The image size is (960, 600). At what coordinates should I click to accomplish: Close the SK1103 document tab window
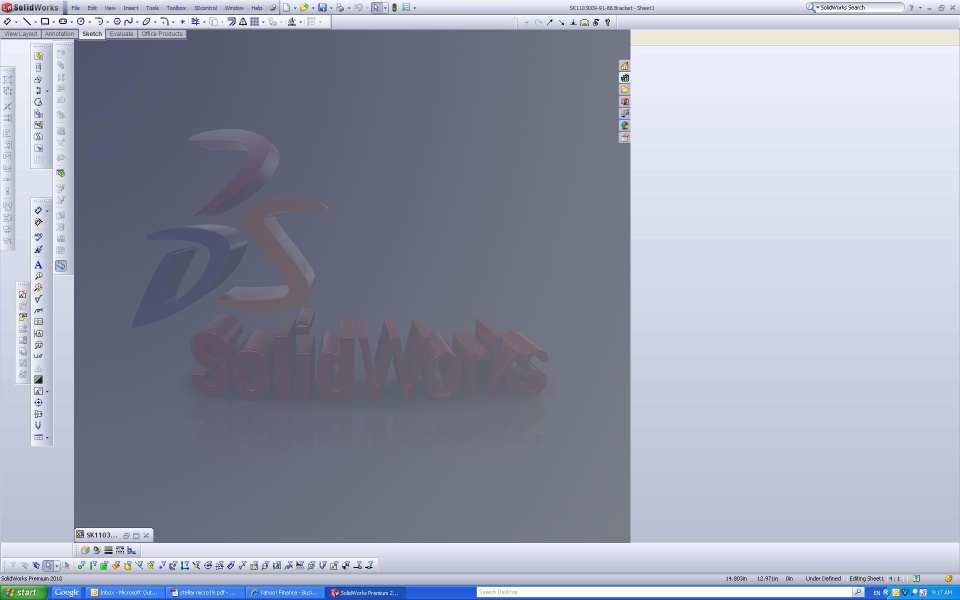coord(146,535)
